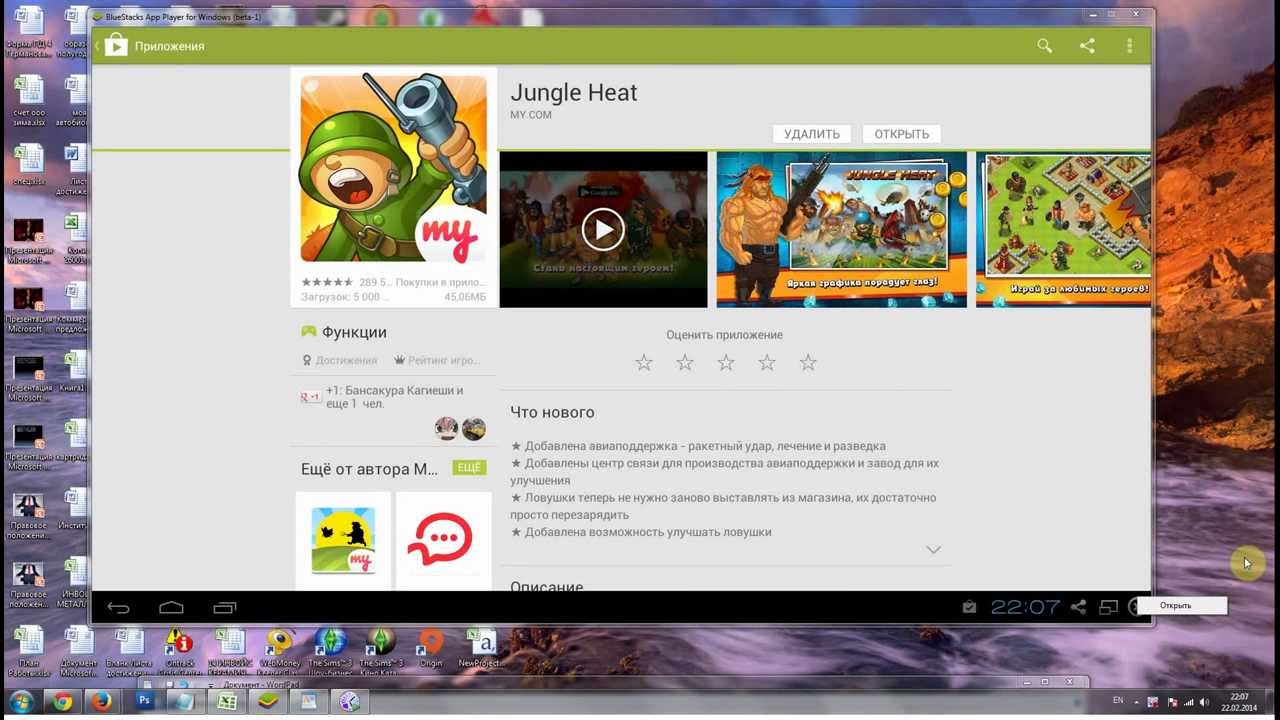Open Photoshop from taskbar

coord(145,701)
